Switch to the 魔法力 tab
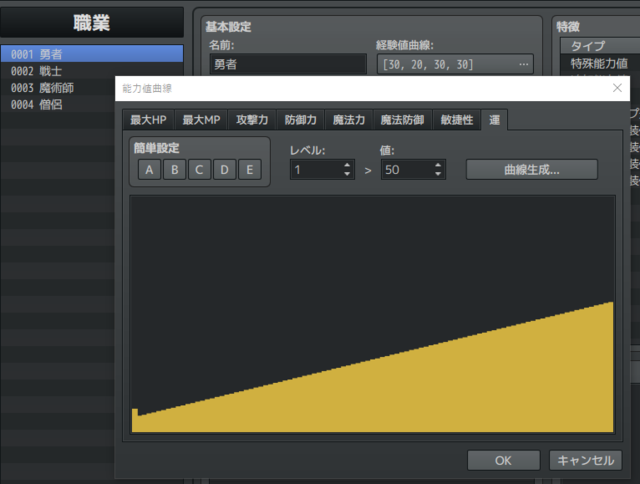 pos(349,120)
